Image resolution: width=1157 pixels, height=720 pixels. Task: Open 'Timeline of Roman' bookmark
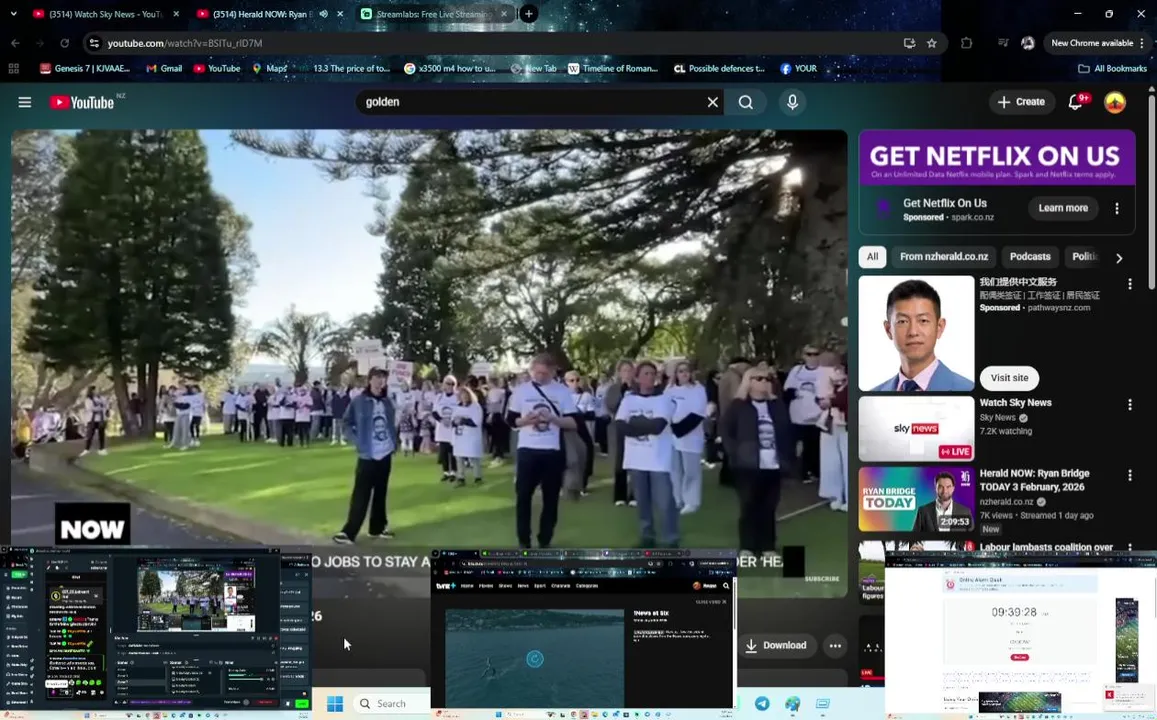612,68
